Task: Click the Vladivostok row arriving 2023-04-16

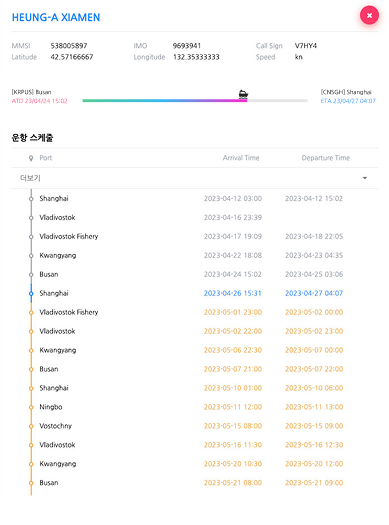Action: pyautogui.click(x=195, y=218)
